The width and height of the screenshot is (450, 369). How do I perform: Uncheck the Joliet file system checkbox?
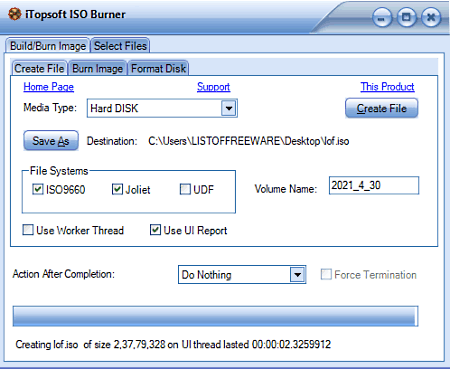click(117, 189)
